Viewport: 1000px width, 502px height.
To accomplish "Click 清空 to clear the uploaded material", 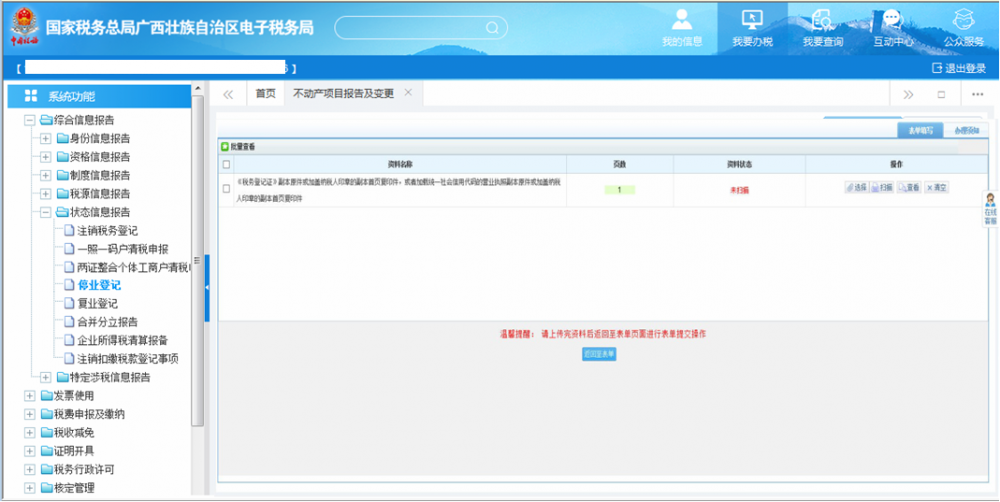I will tap(936, 188).
